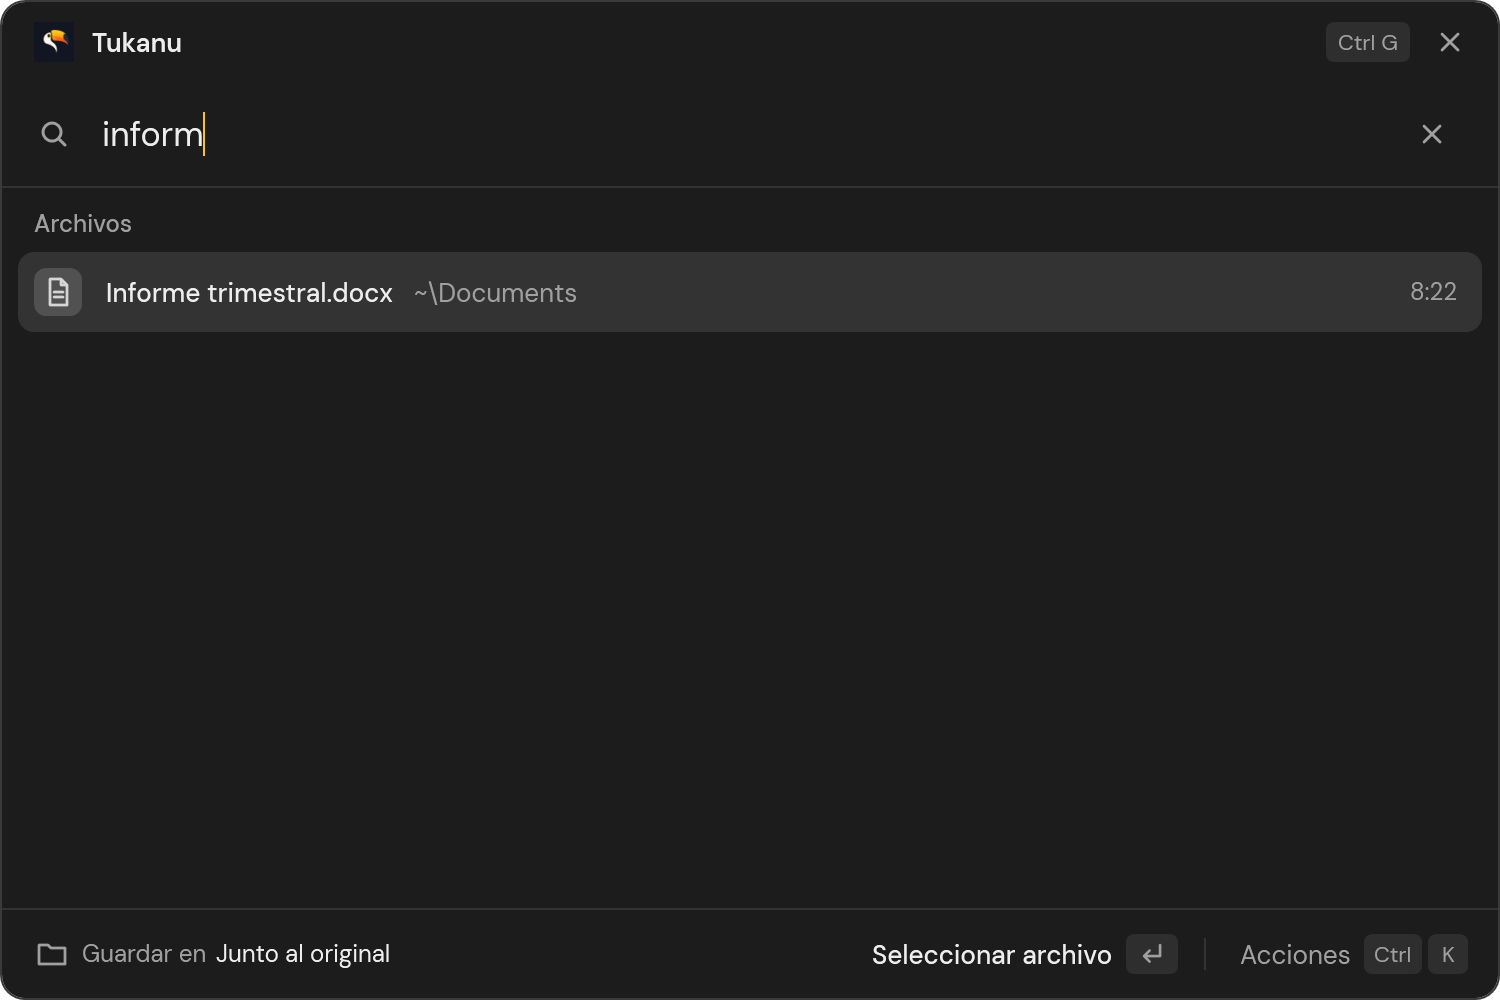Image resolution: width=1500 pixels, height=1000 pixels.
Task: Click the folder icon beside Guardar en
Action: [52, 954]
